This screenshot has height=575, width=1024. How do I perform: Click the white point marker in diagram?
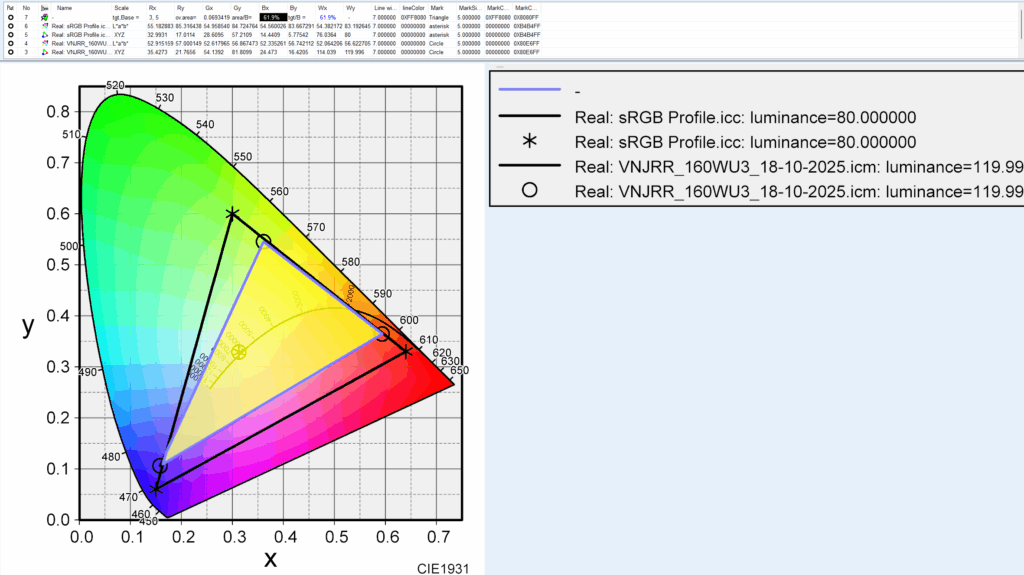tap(238, 352)
